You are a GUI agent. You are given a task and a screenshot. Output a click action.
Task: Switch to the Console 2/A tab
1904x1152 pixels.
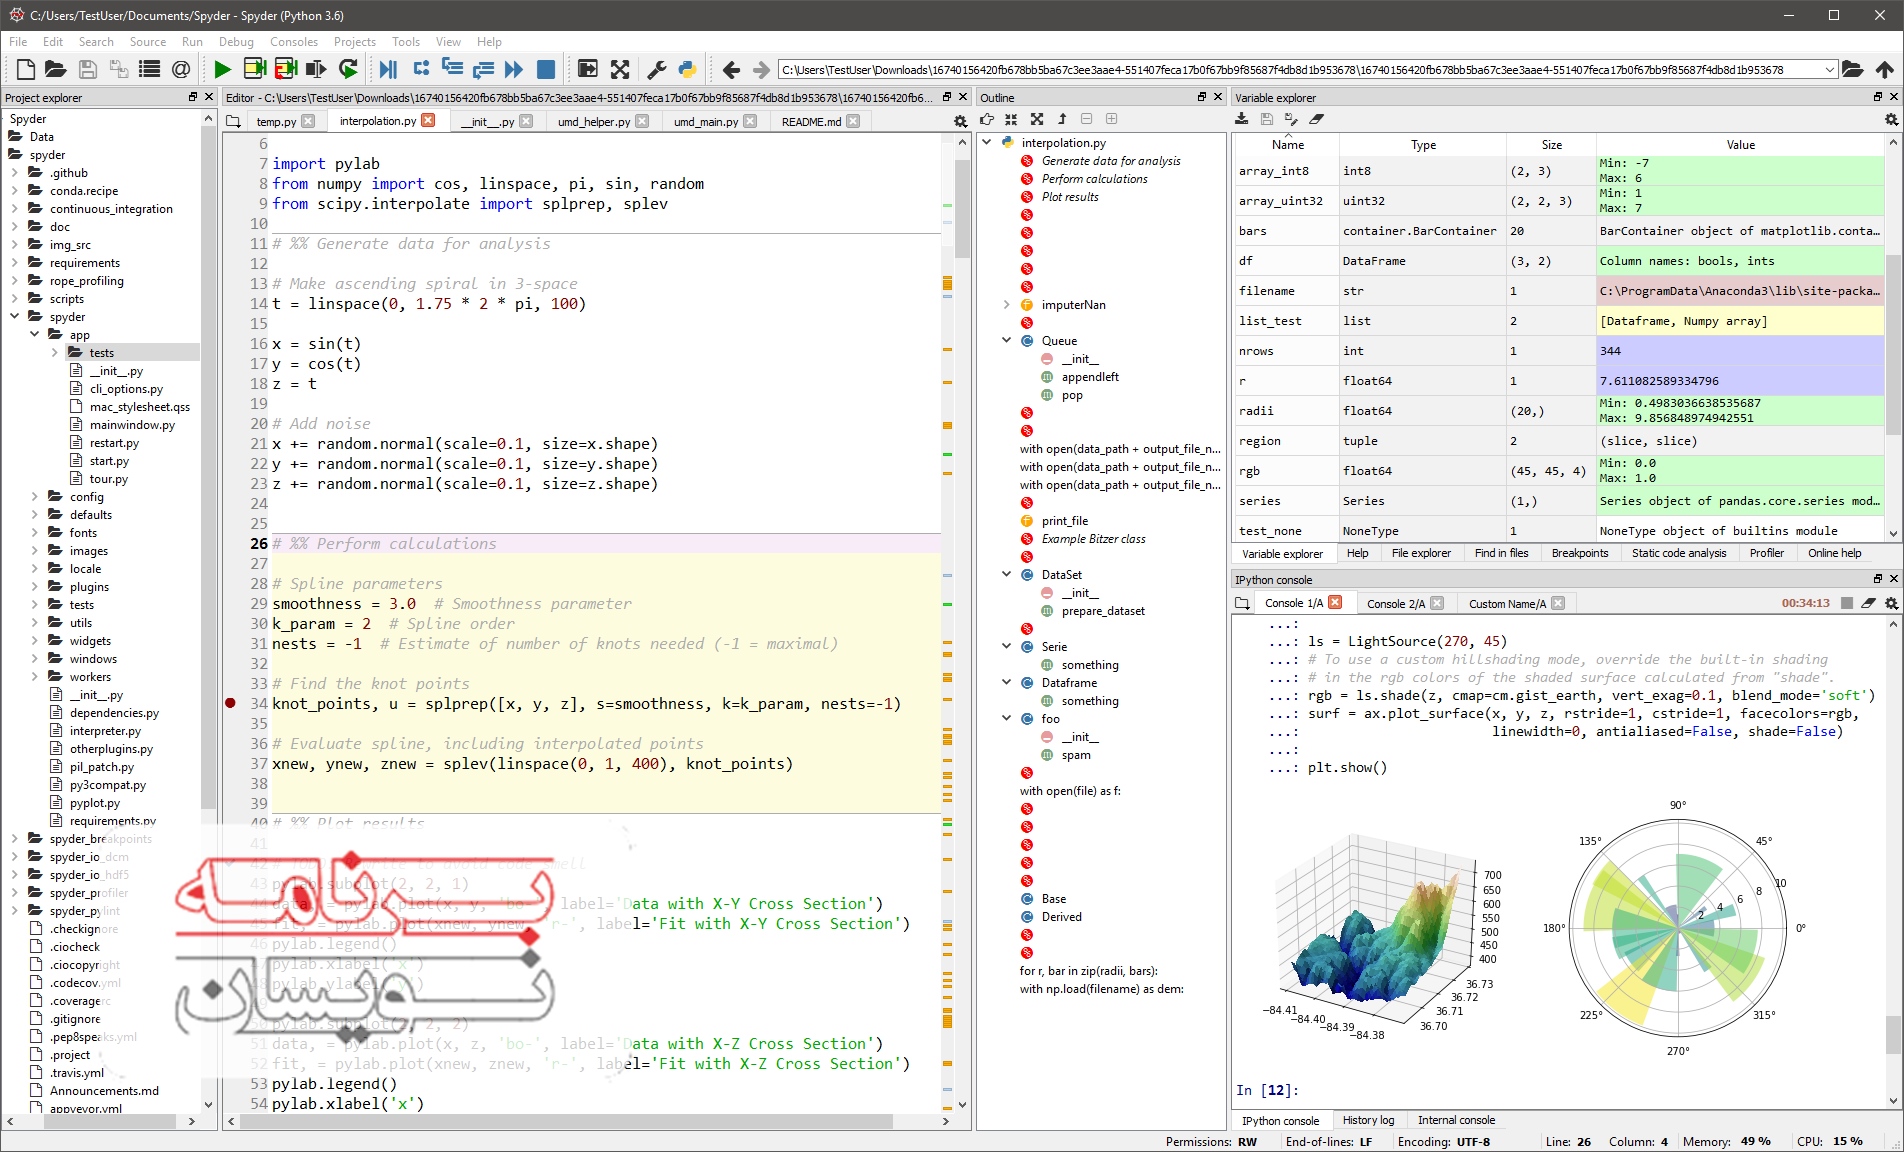tap(1395, 603)
